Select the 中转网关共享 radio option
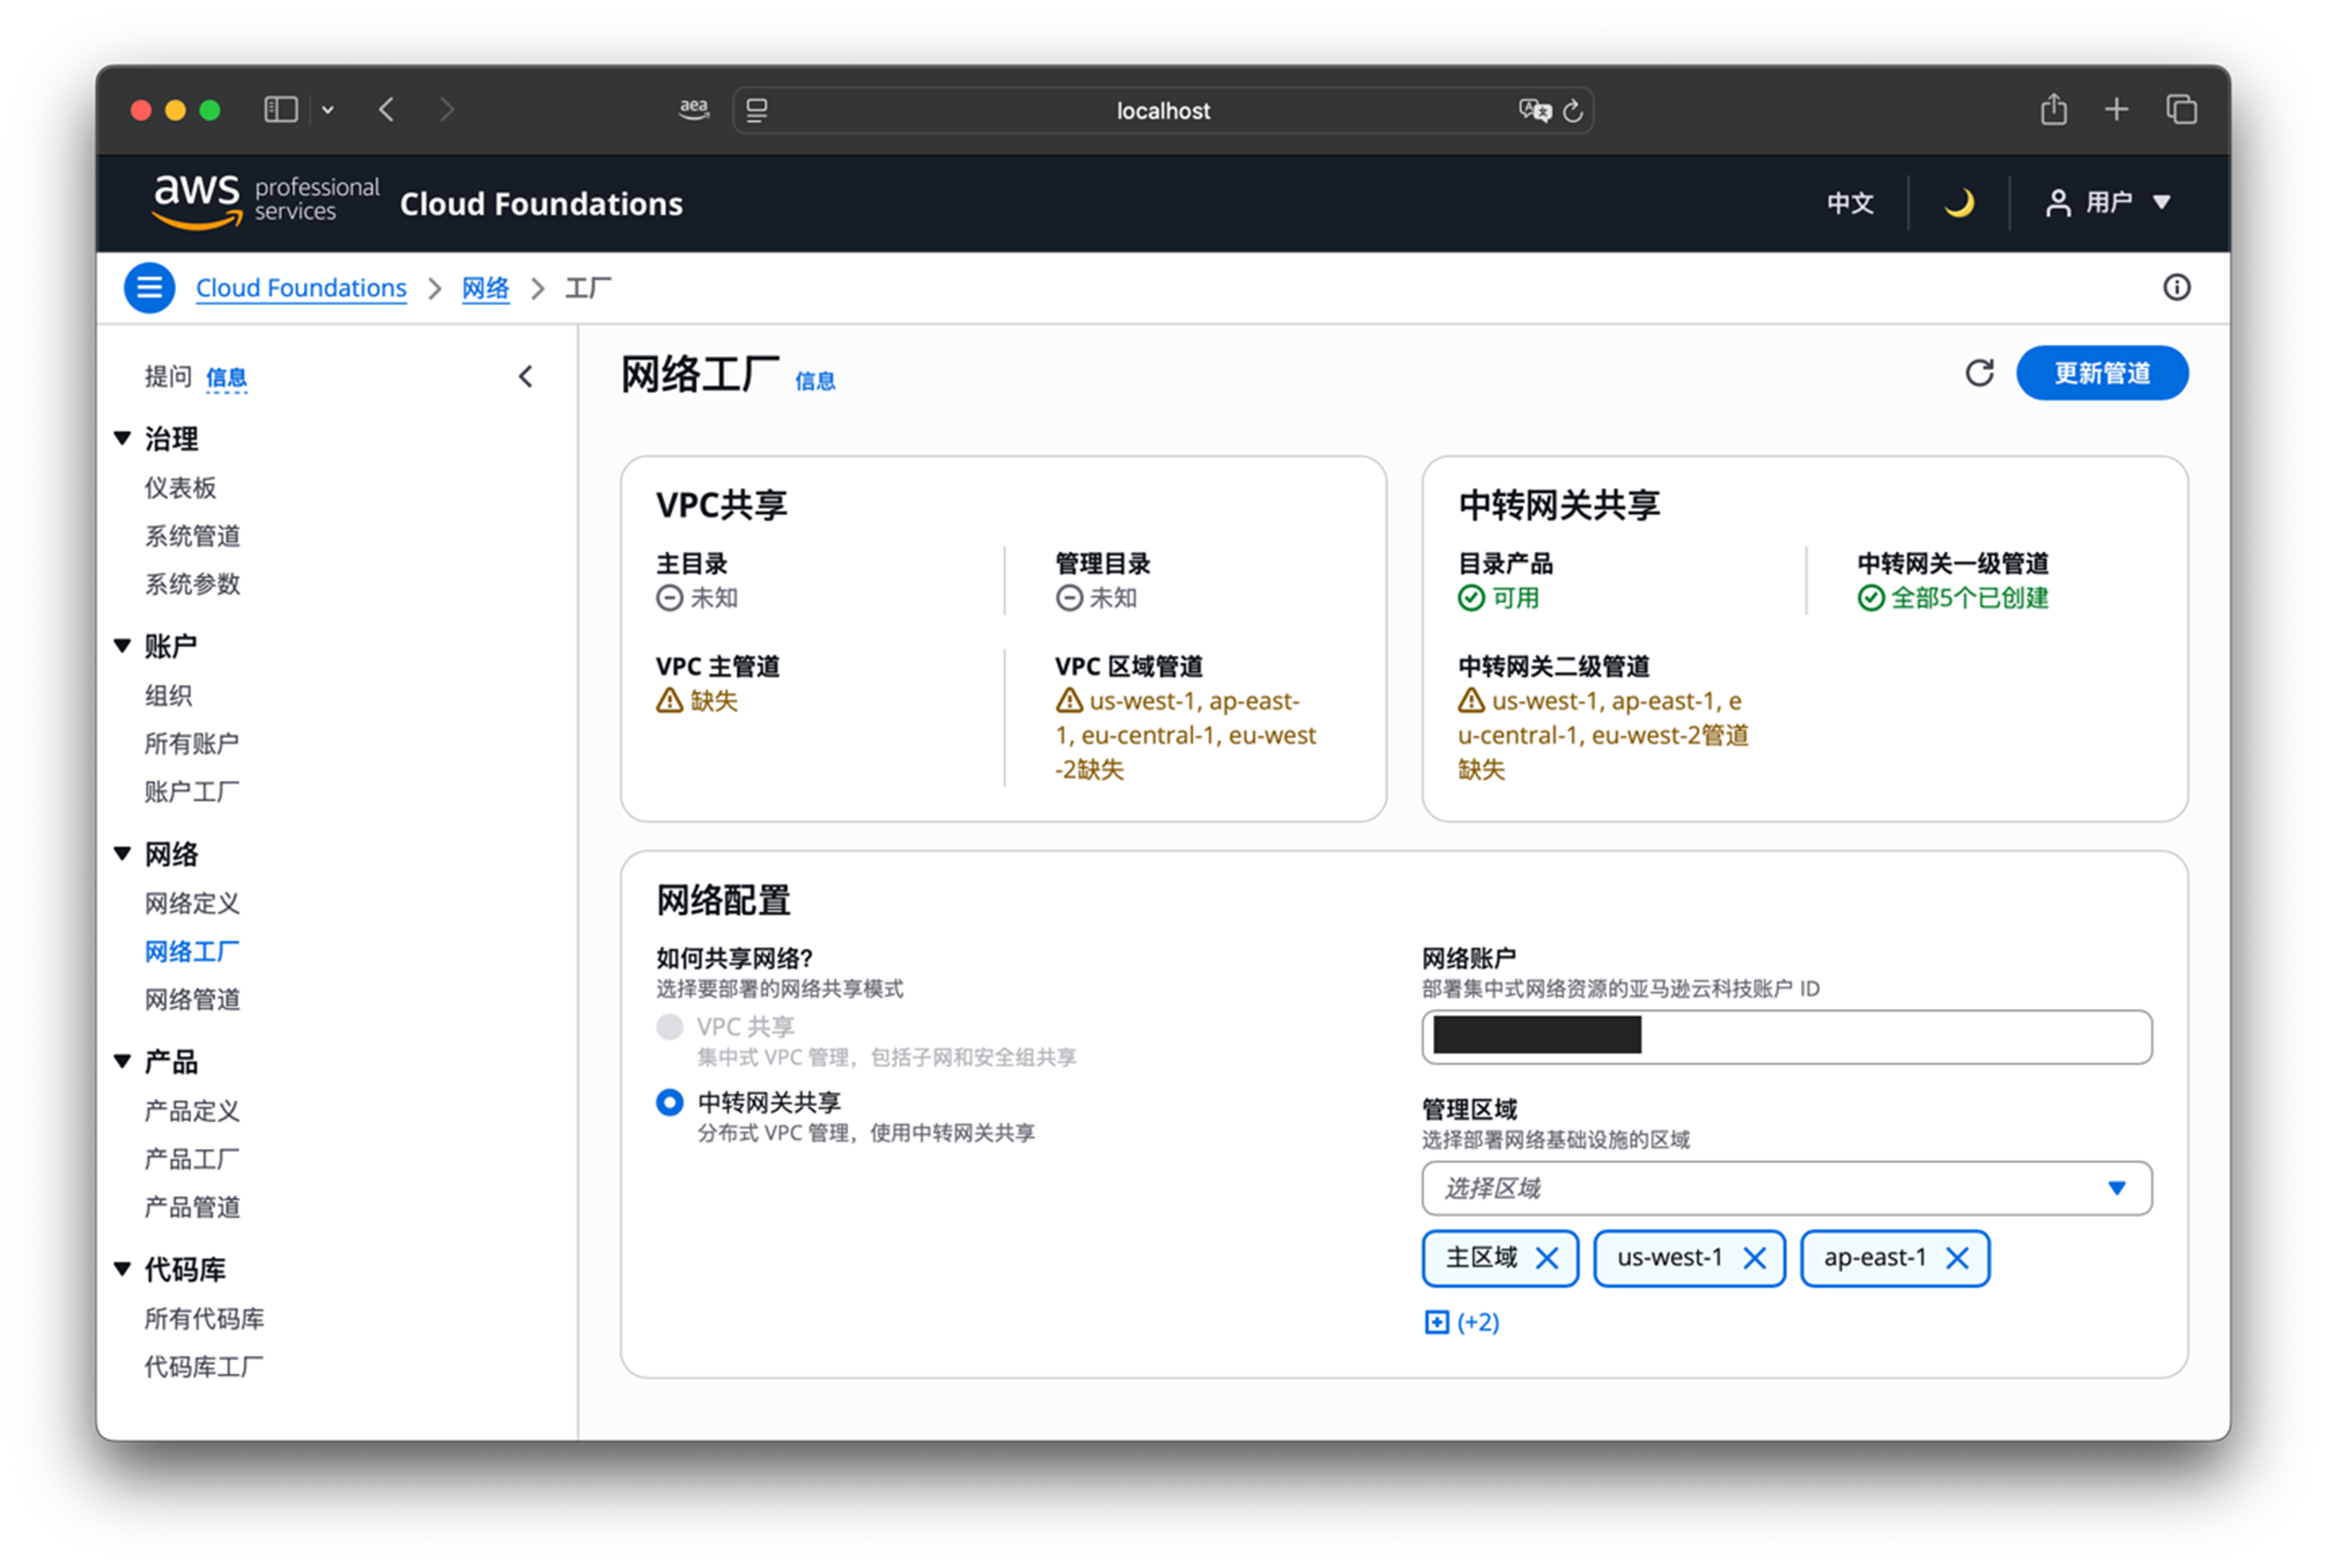2327x1568 pixels. point(669,1102)
